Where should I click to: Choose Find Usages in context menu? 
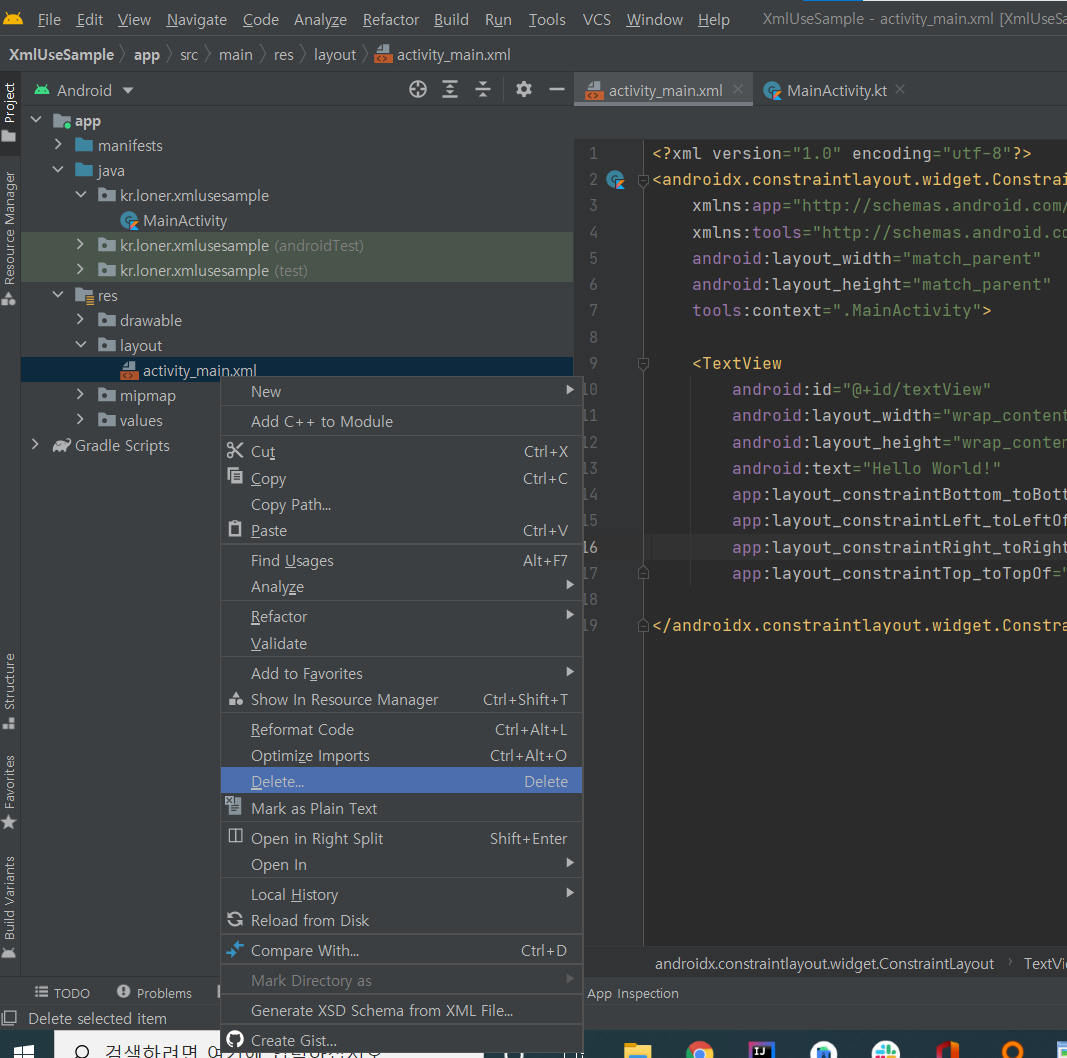pyautogui.click(x=401, y=561)
